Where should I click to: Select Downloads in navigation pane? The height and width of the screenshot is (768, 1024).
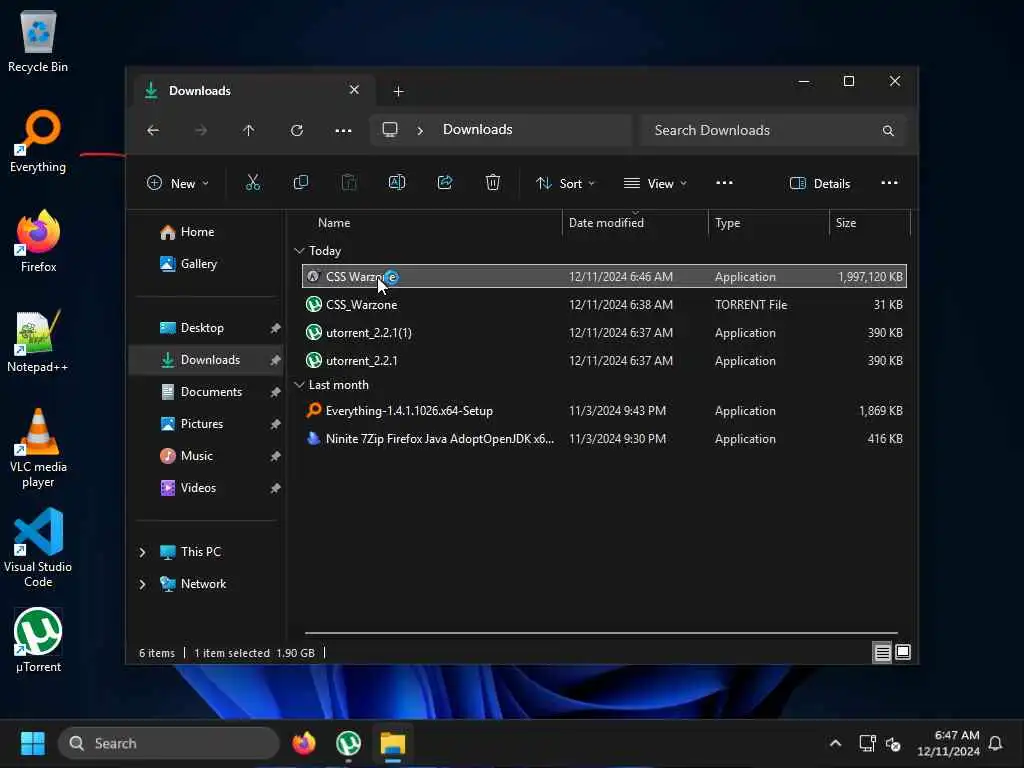coord(205,360)
